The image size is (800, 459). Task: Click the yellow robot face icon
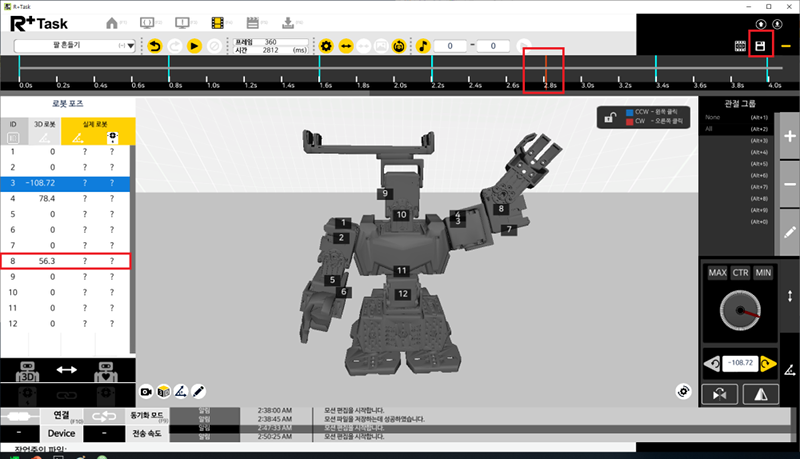(399, 46)
